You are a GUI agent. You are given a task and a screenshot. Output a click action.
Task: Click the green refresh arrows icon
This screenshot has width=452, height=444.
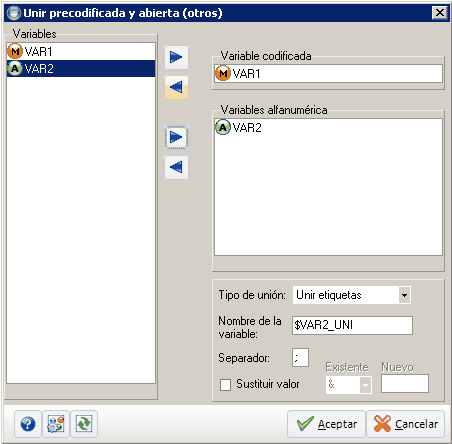pos(84,424)
